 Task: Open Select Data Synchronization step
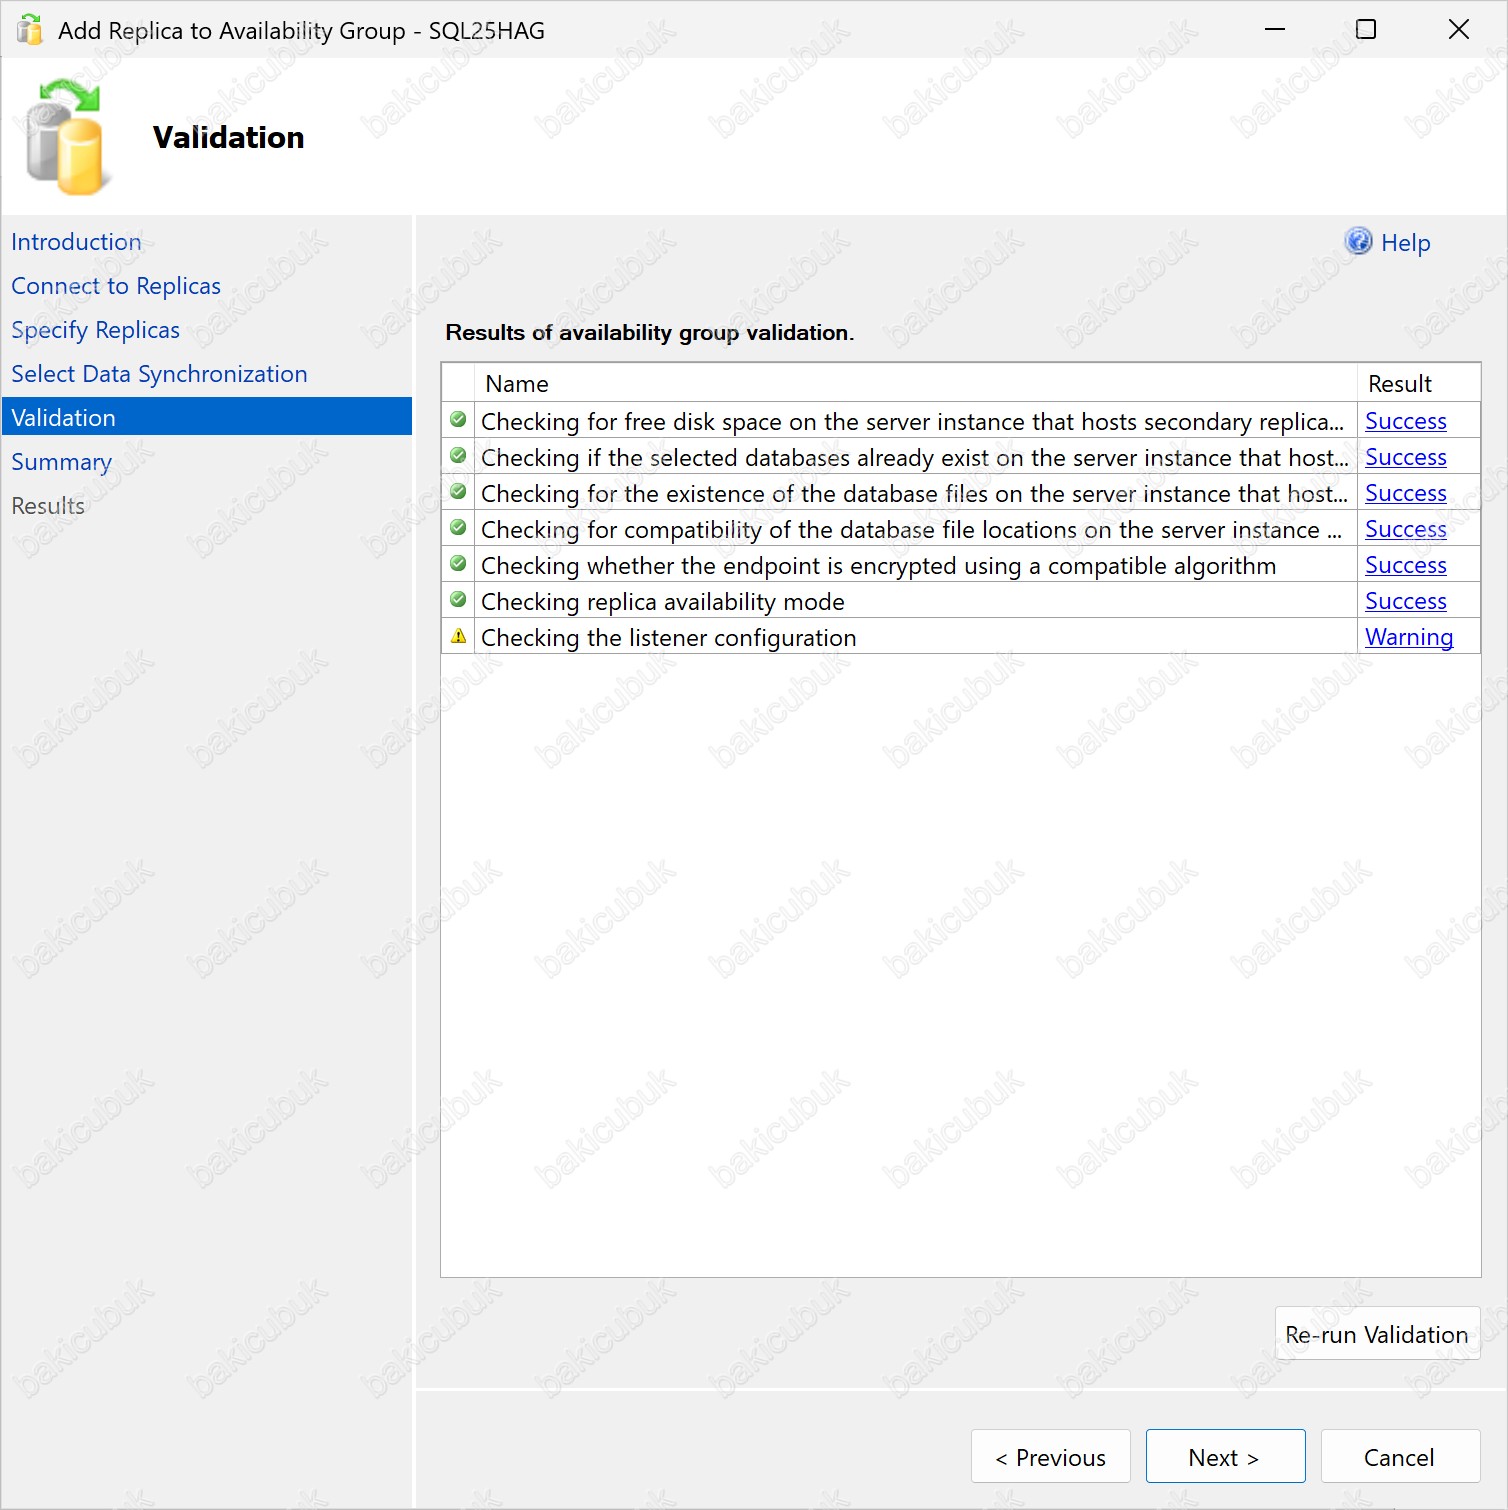point(159,374)
